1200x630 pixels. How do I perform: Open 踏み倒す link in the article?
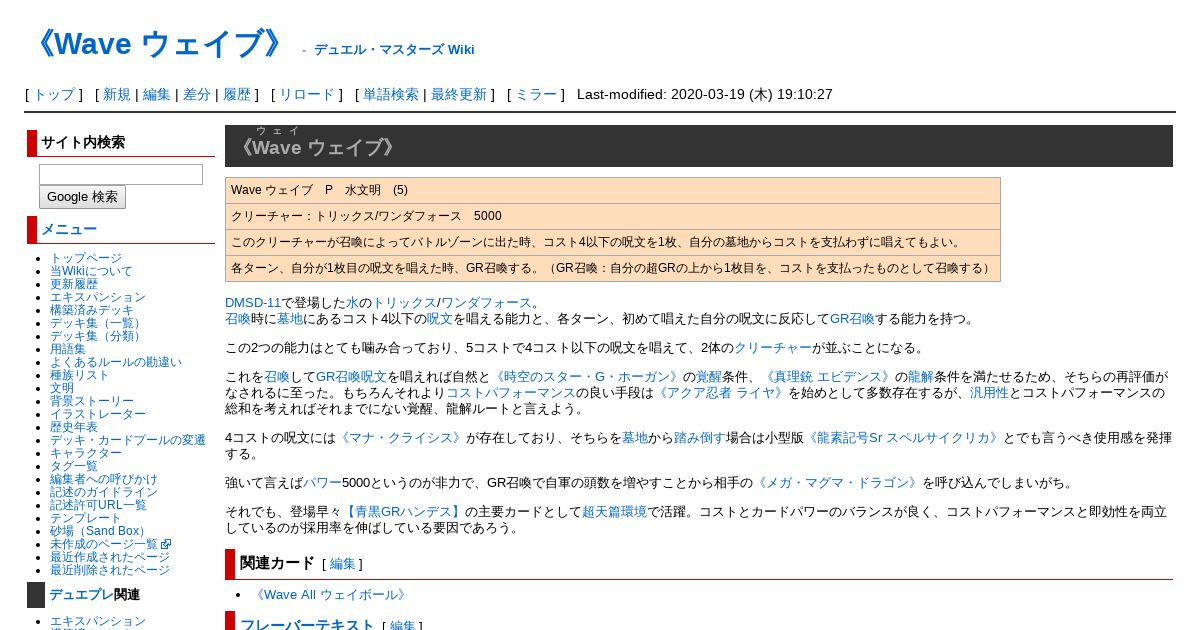(x=701, y=438)
